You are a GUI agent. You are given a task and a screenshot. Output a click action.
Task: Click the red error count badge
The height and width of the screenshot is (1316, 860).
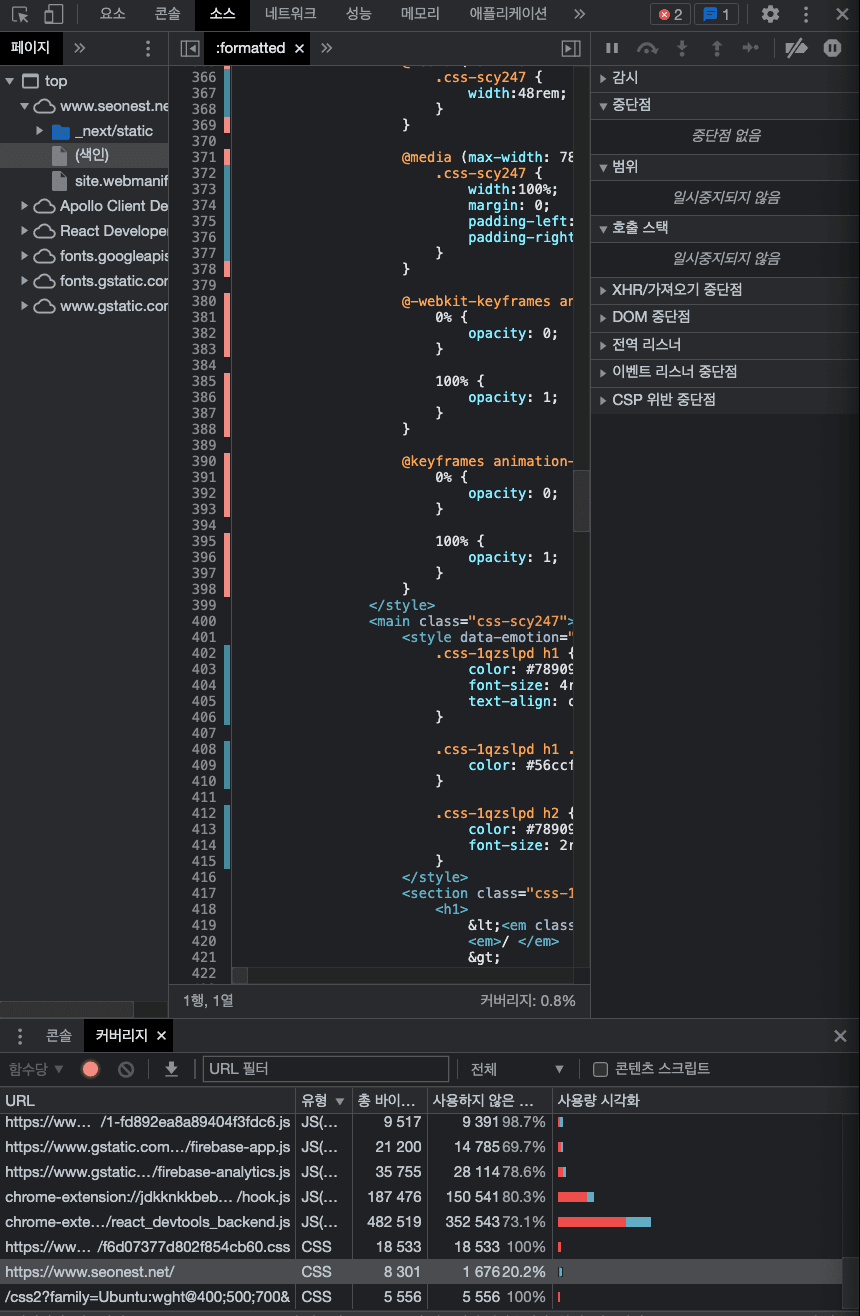[670, 14]
